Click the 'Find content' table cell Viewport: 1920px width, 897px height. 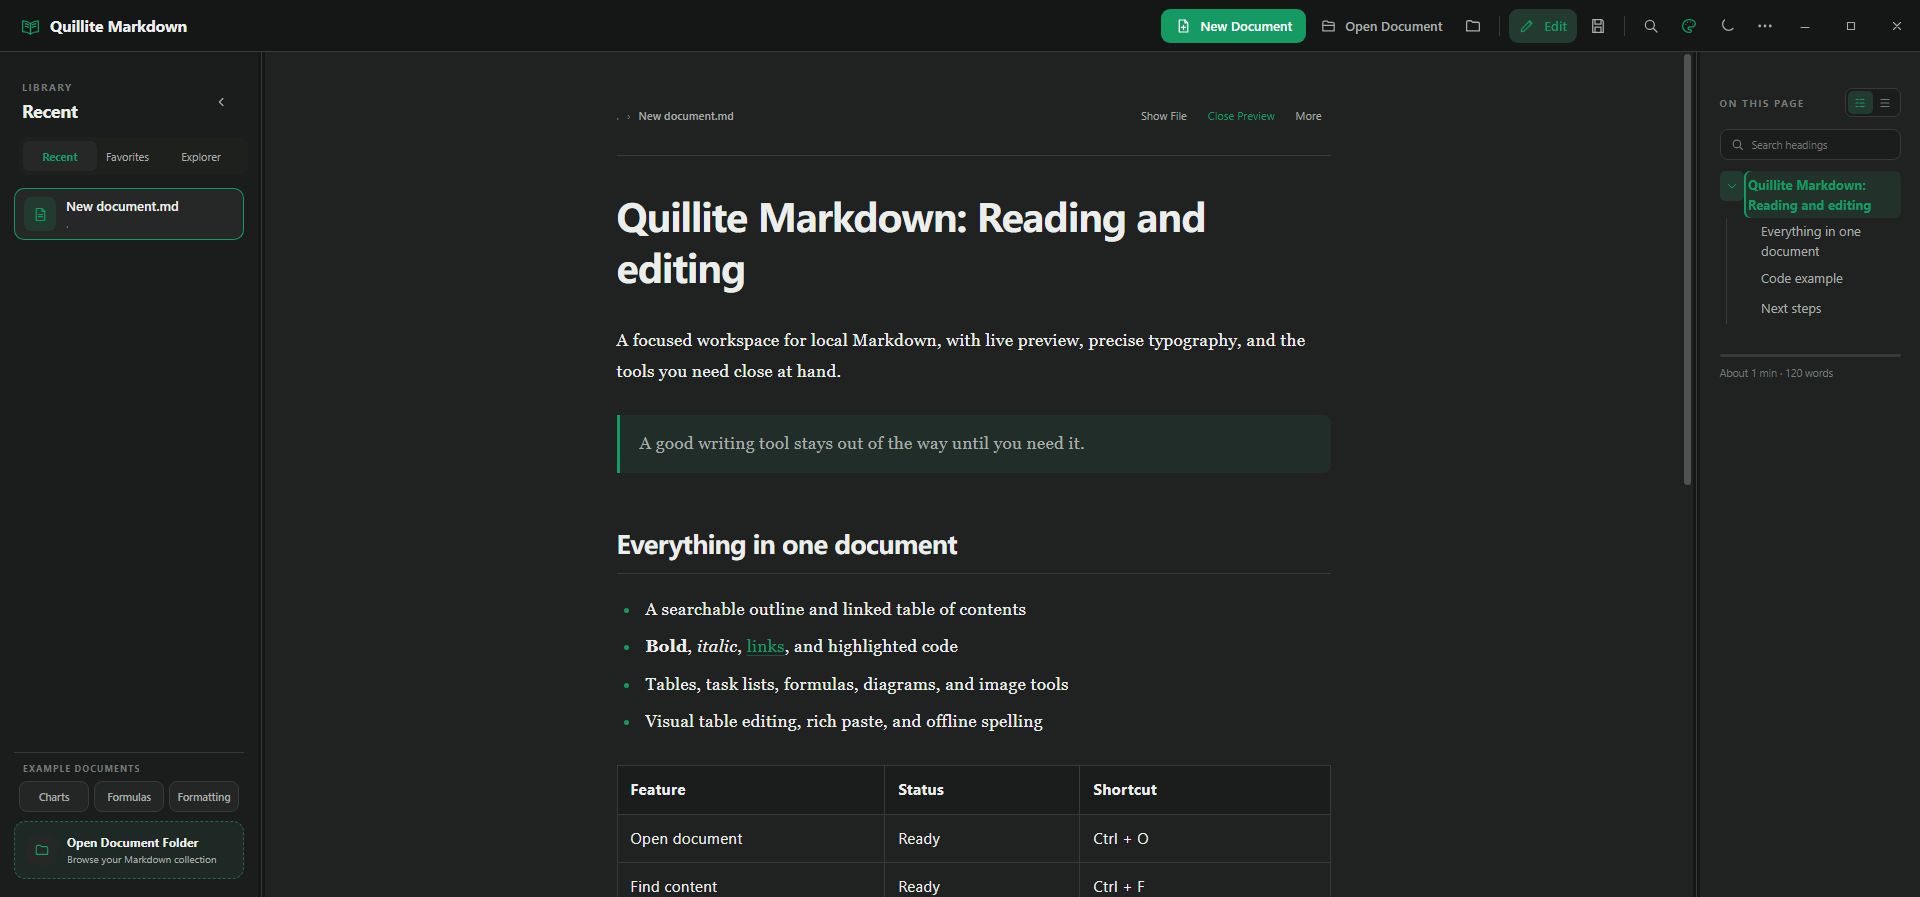751,882
